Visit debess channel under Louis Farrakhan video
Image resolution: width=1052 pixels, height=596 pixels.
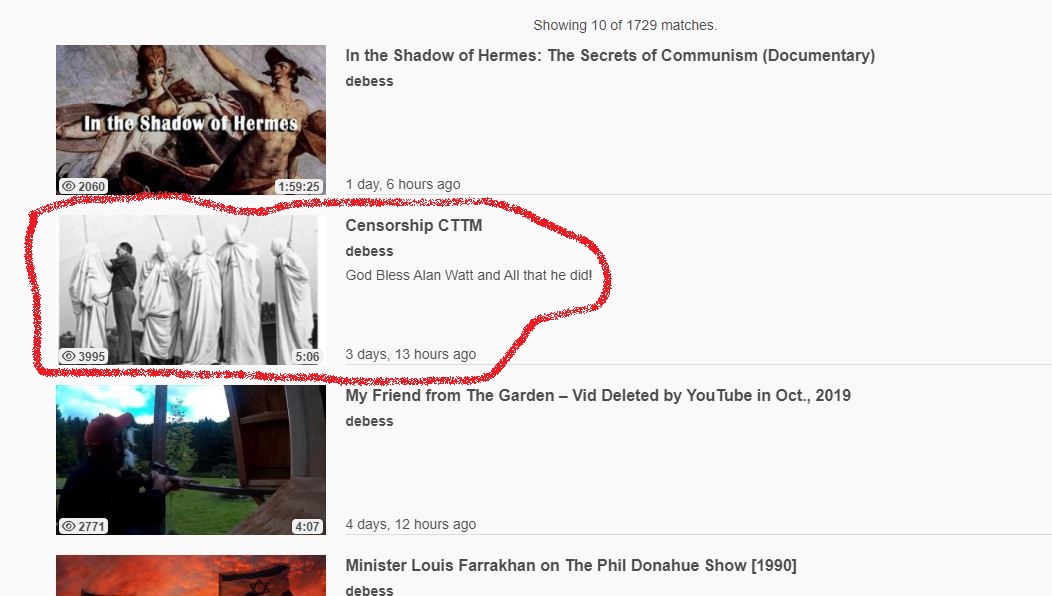[x=369, y=590]
